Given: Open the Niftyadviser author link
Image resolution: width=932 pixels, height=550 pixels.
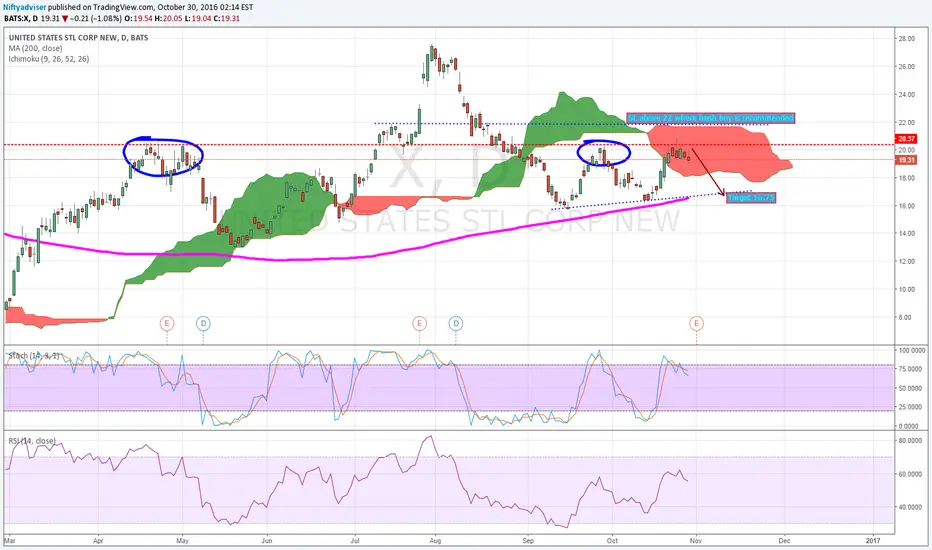Looking at the screenshot, I should 25,7.
